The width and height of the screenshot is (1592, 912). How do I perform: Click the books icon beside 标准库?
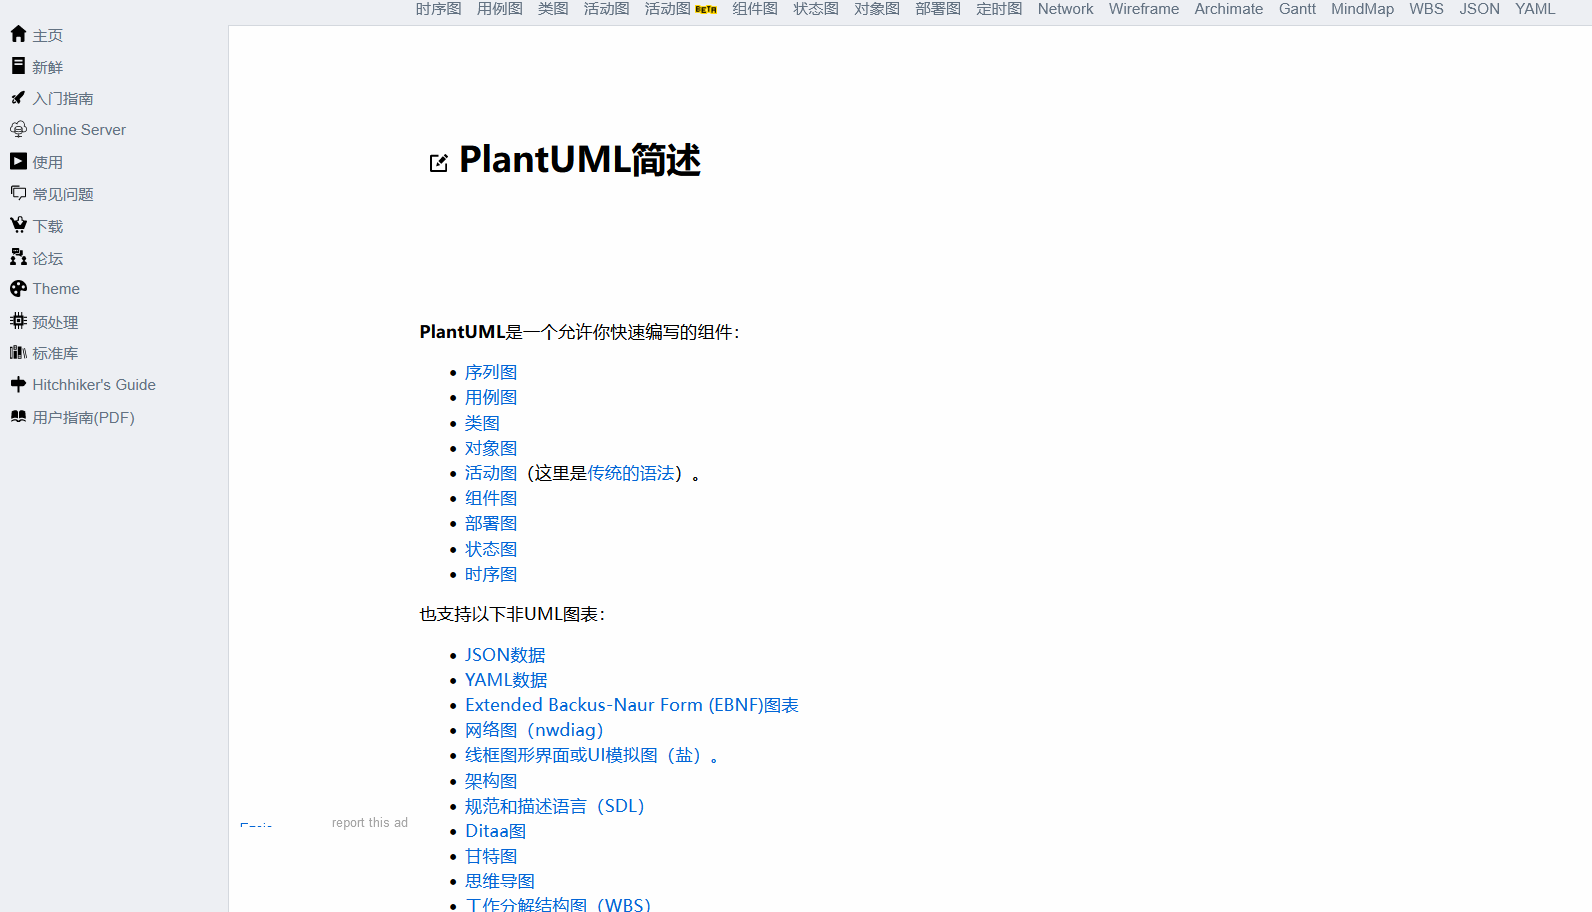18,352
